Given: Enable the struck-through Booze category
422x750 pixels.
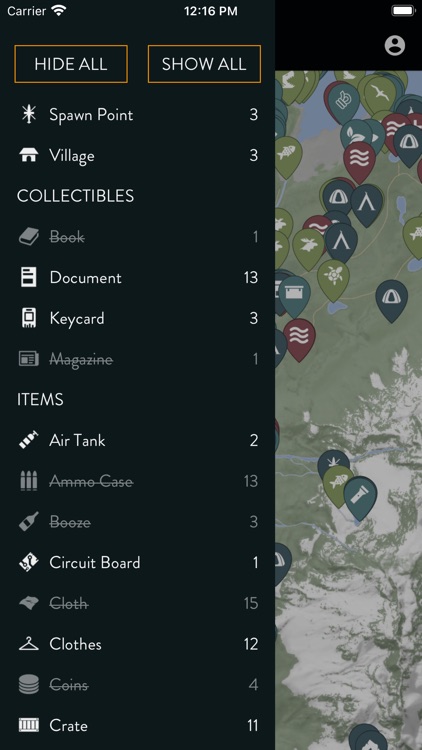Looking at the screenshot, I should pos(137,522).
